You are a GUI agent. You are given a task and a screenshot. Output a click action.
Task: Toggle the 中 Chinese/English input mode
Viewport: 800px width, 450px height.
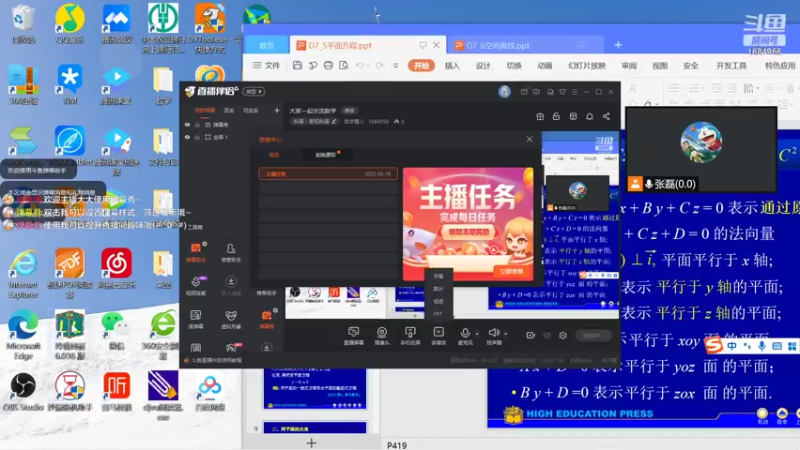click(732, 346)
